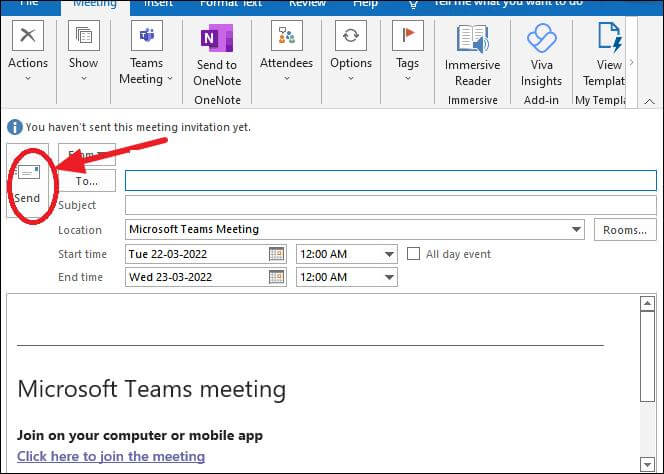Click the To... button
This screenshot has height=474, width=664.
coord(87,181)
